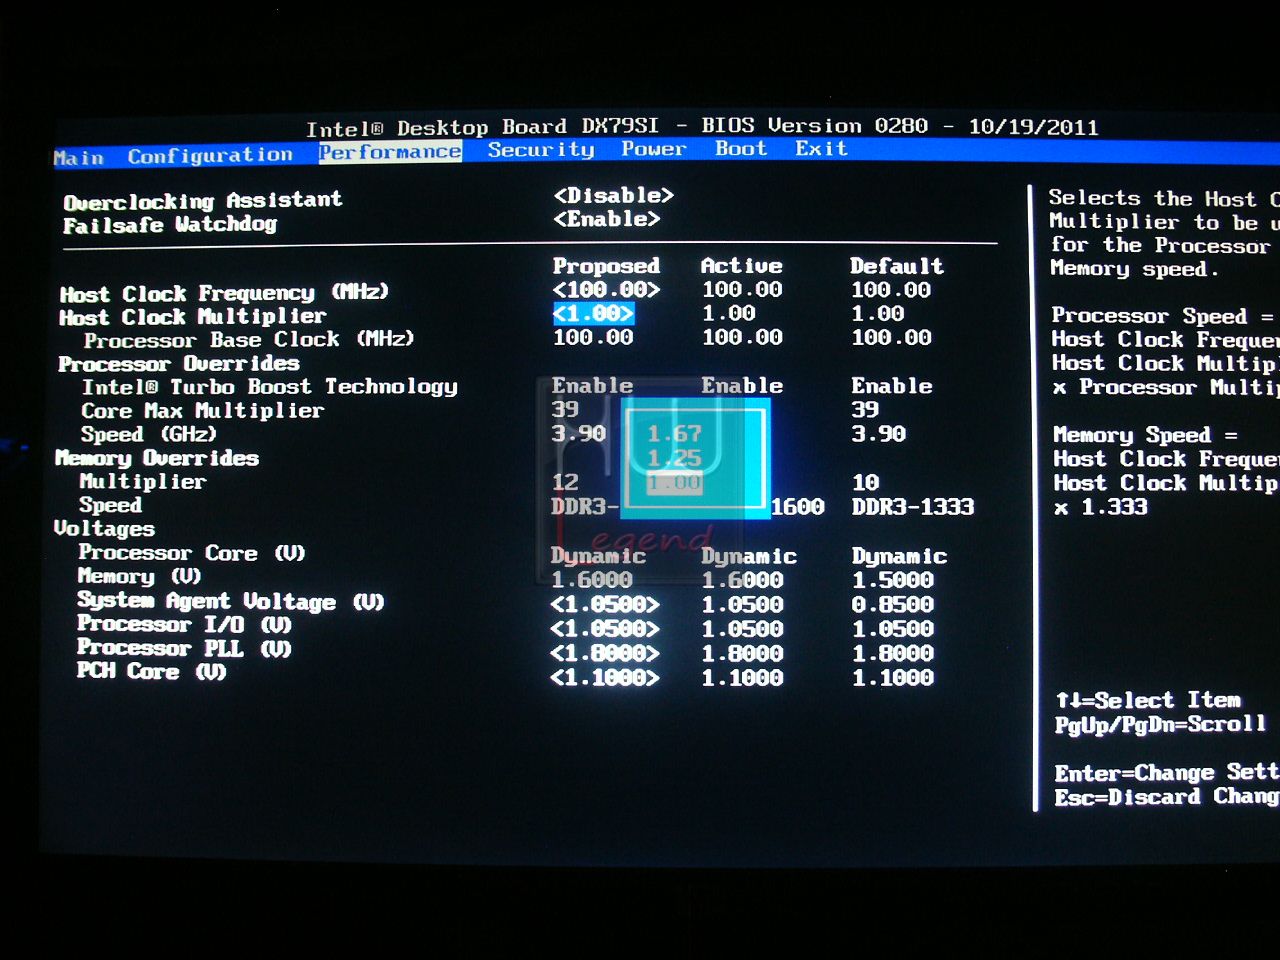The width and height of the screenshot is (1280, 960).
Task: Click the default Turbo Boost Enable value
Action: [x=892, y=386]
